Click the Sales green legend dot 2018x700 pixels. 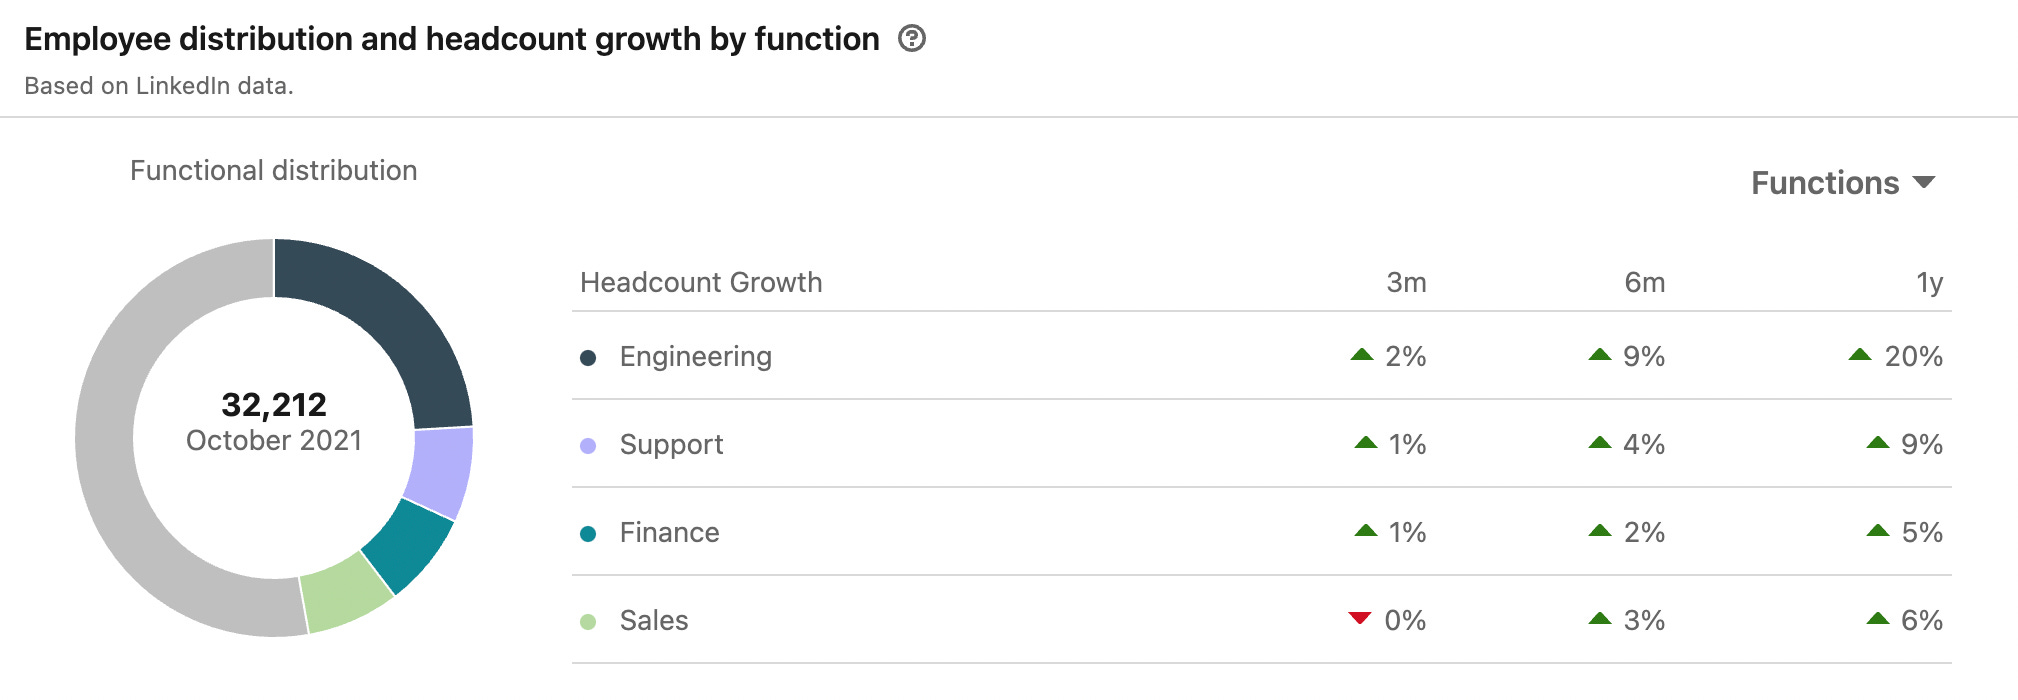[588, 622]
